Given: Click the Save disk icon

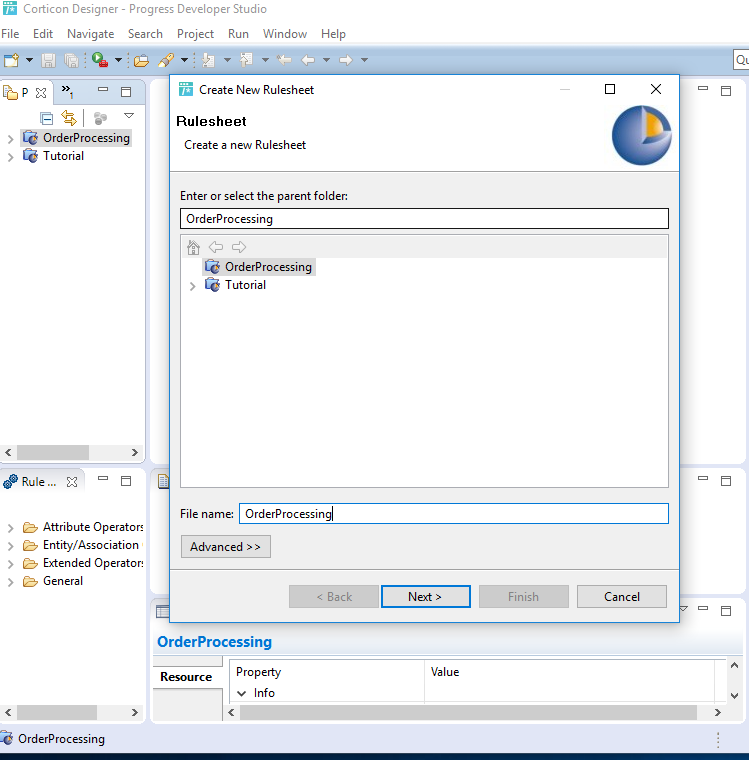Looking at the screenshot, I should point(48,60).
